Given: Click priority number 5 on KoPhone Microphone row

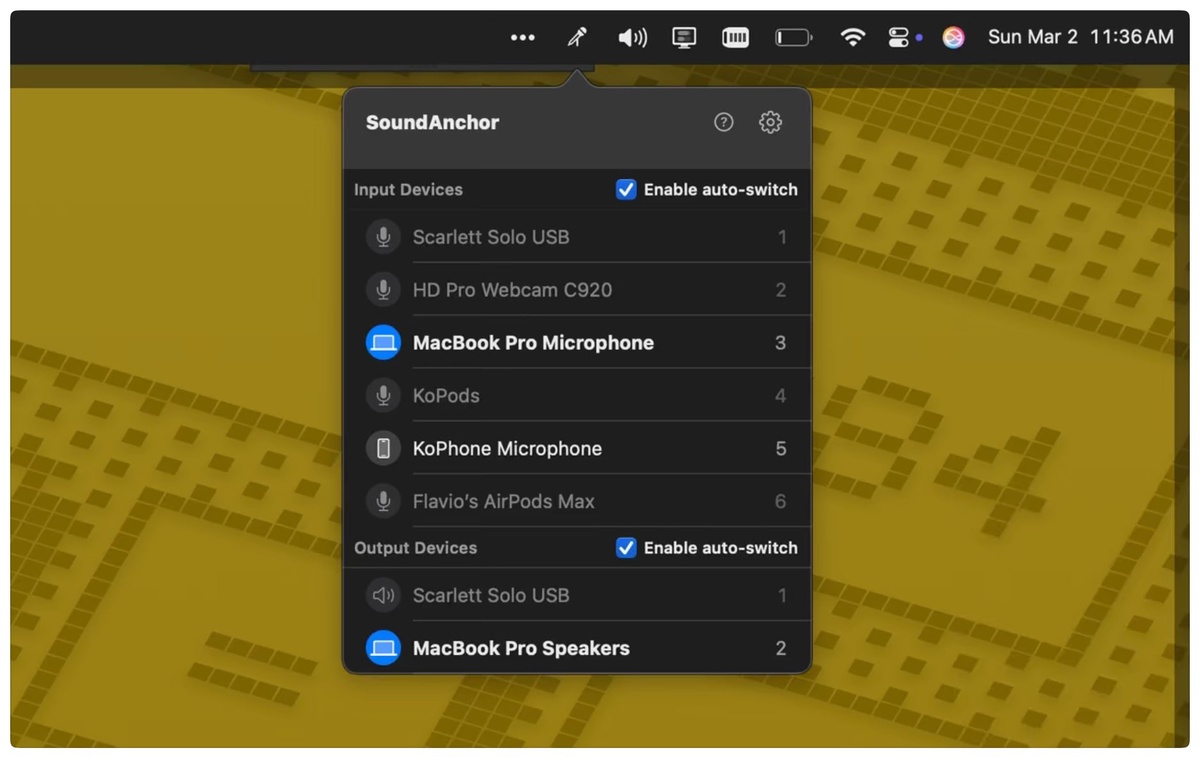Looking at the screenshot, I should click(x=781, y=449).
